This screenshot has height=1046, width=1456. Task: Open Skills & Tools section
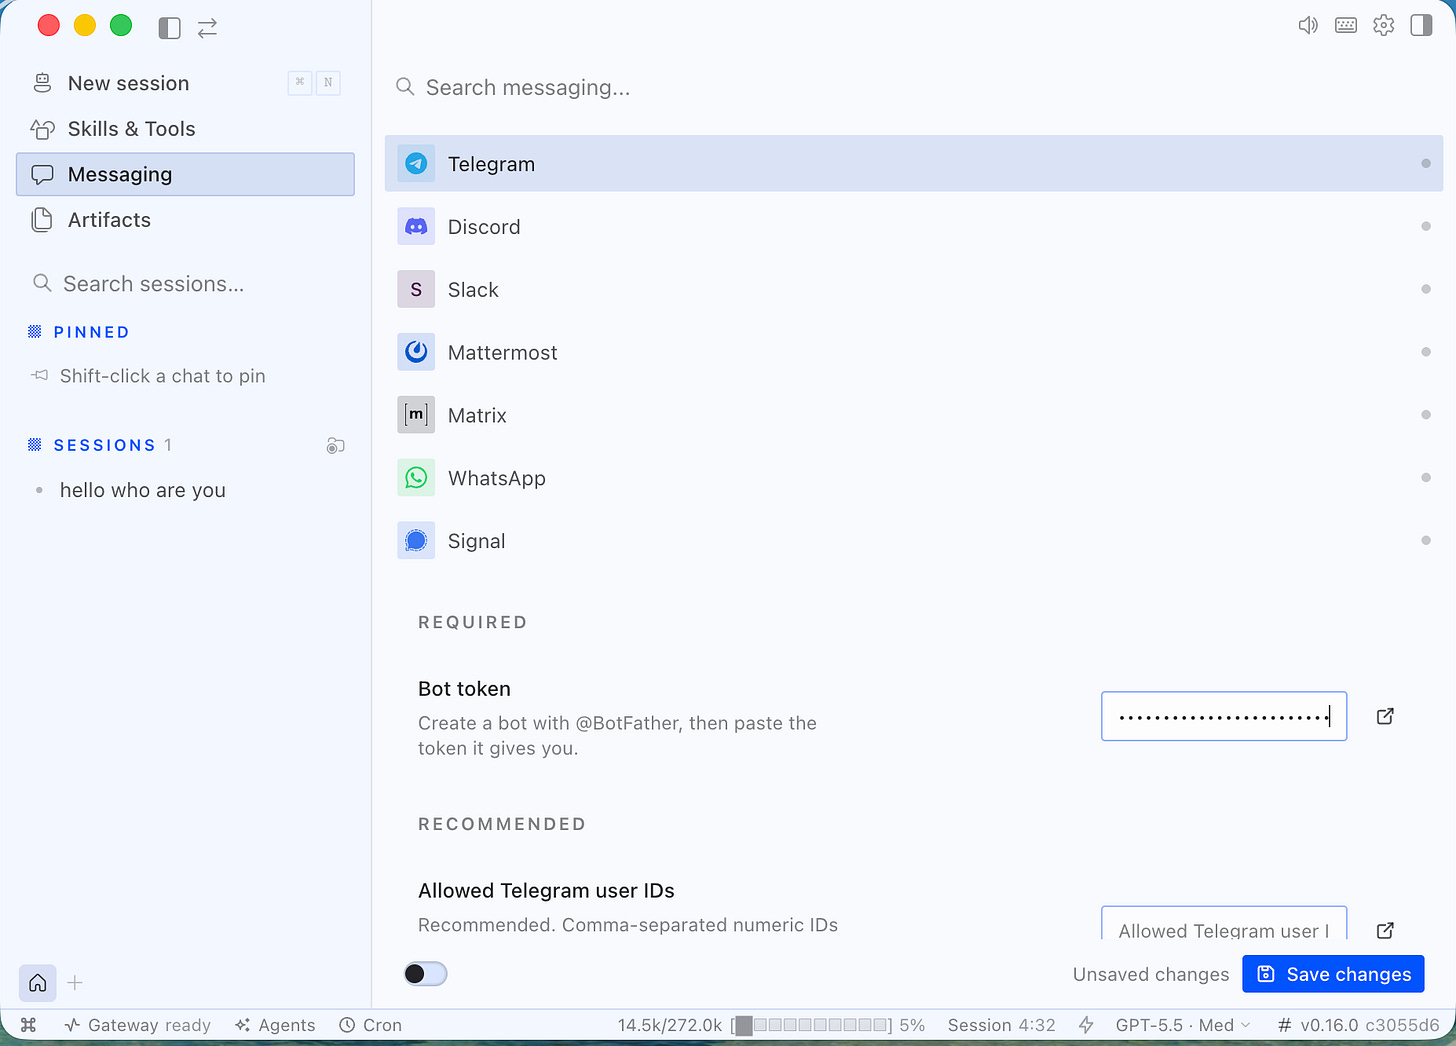coord(186,129)
